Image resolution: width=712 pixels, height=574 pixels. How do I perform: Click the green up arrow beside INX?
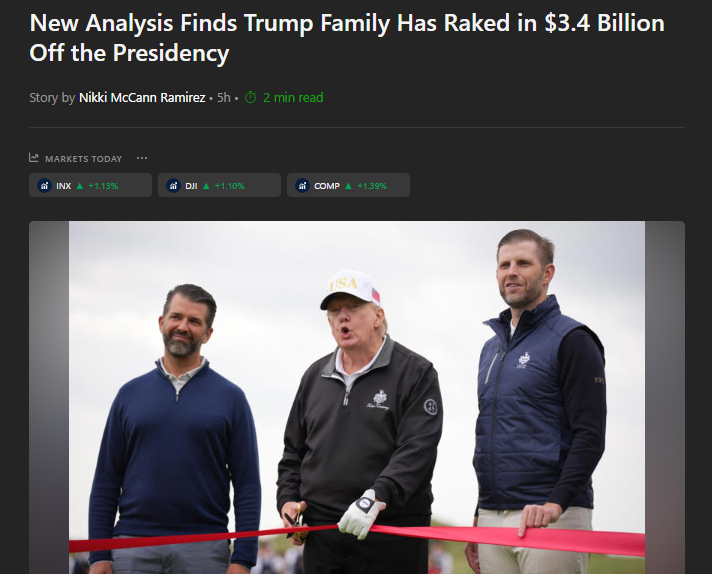point(80,186)
